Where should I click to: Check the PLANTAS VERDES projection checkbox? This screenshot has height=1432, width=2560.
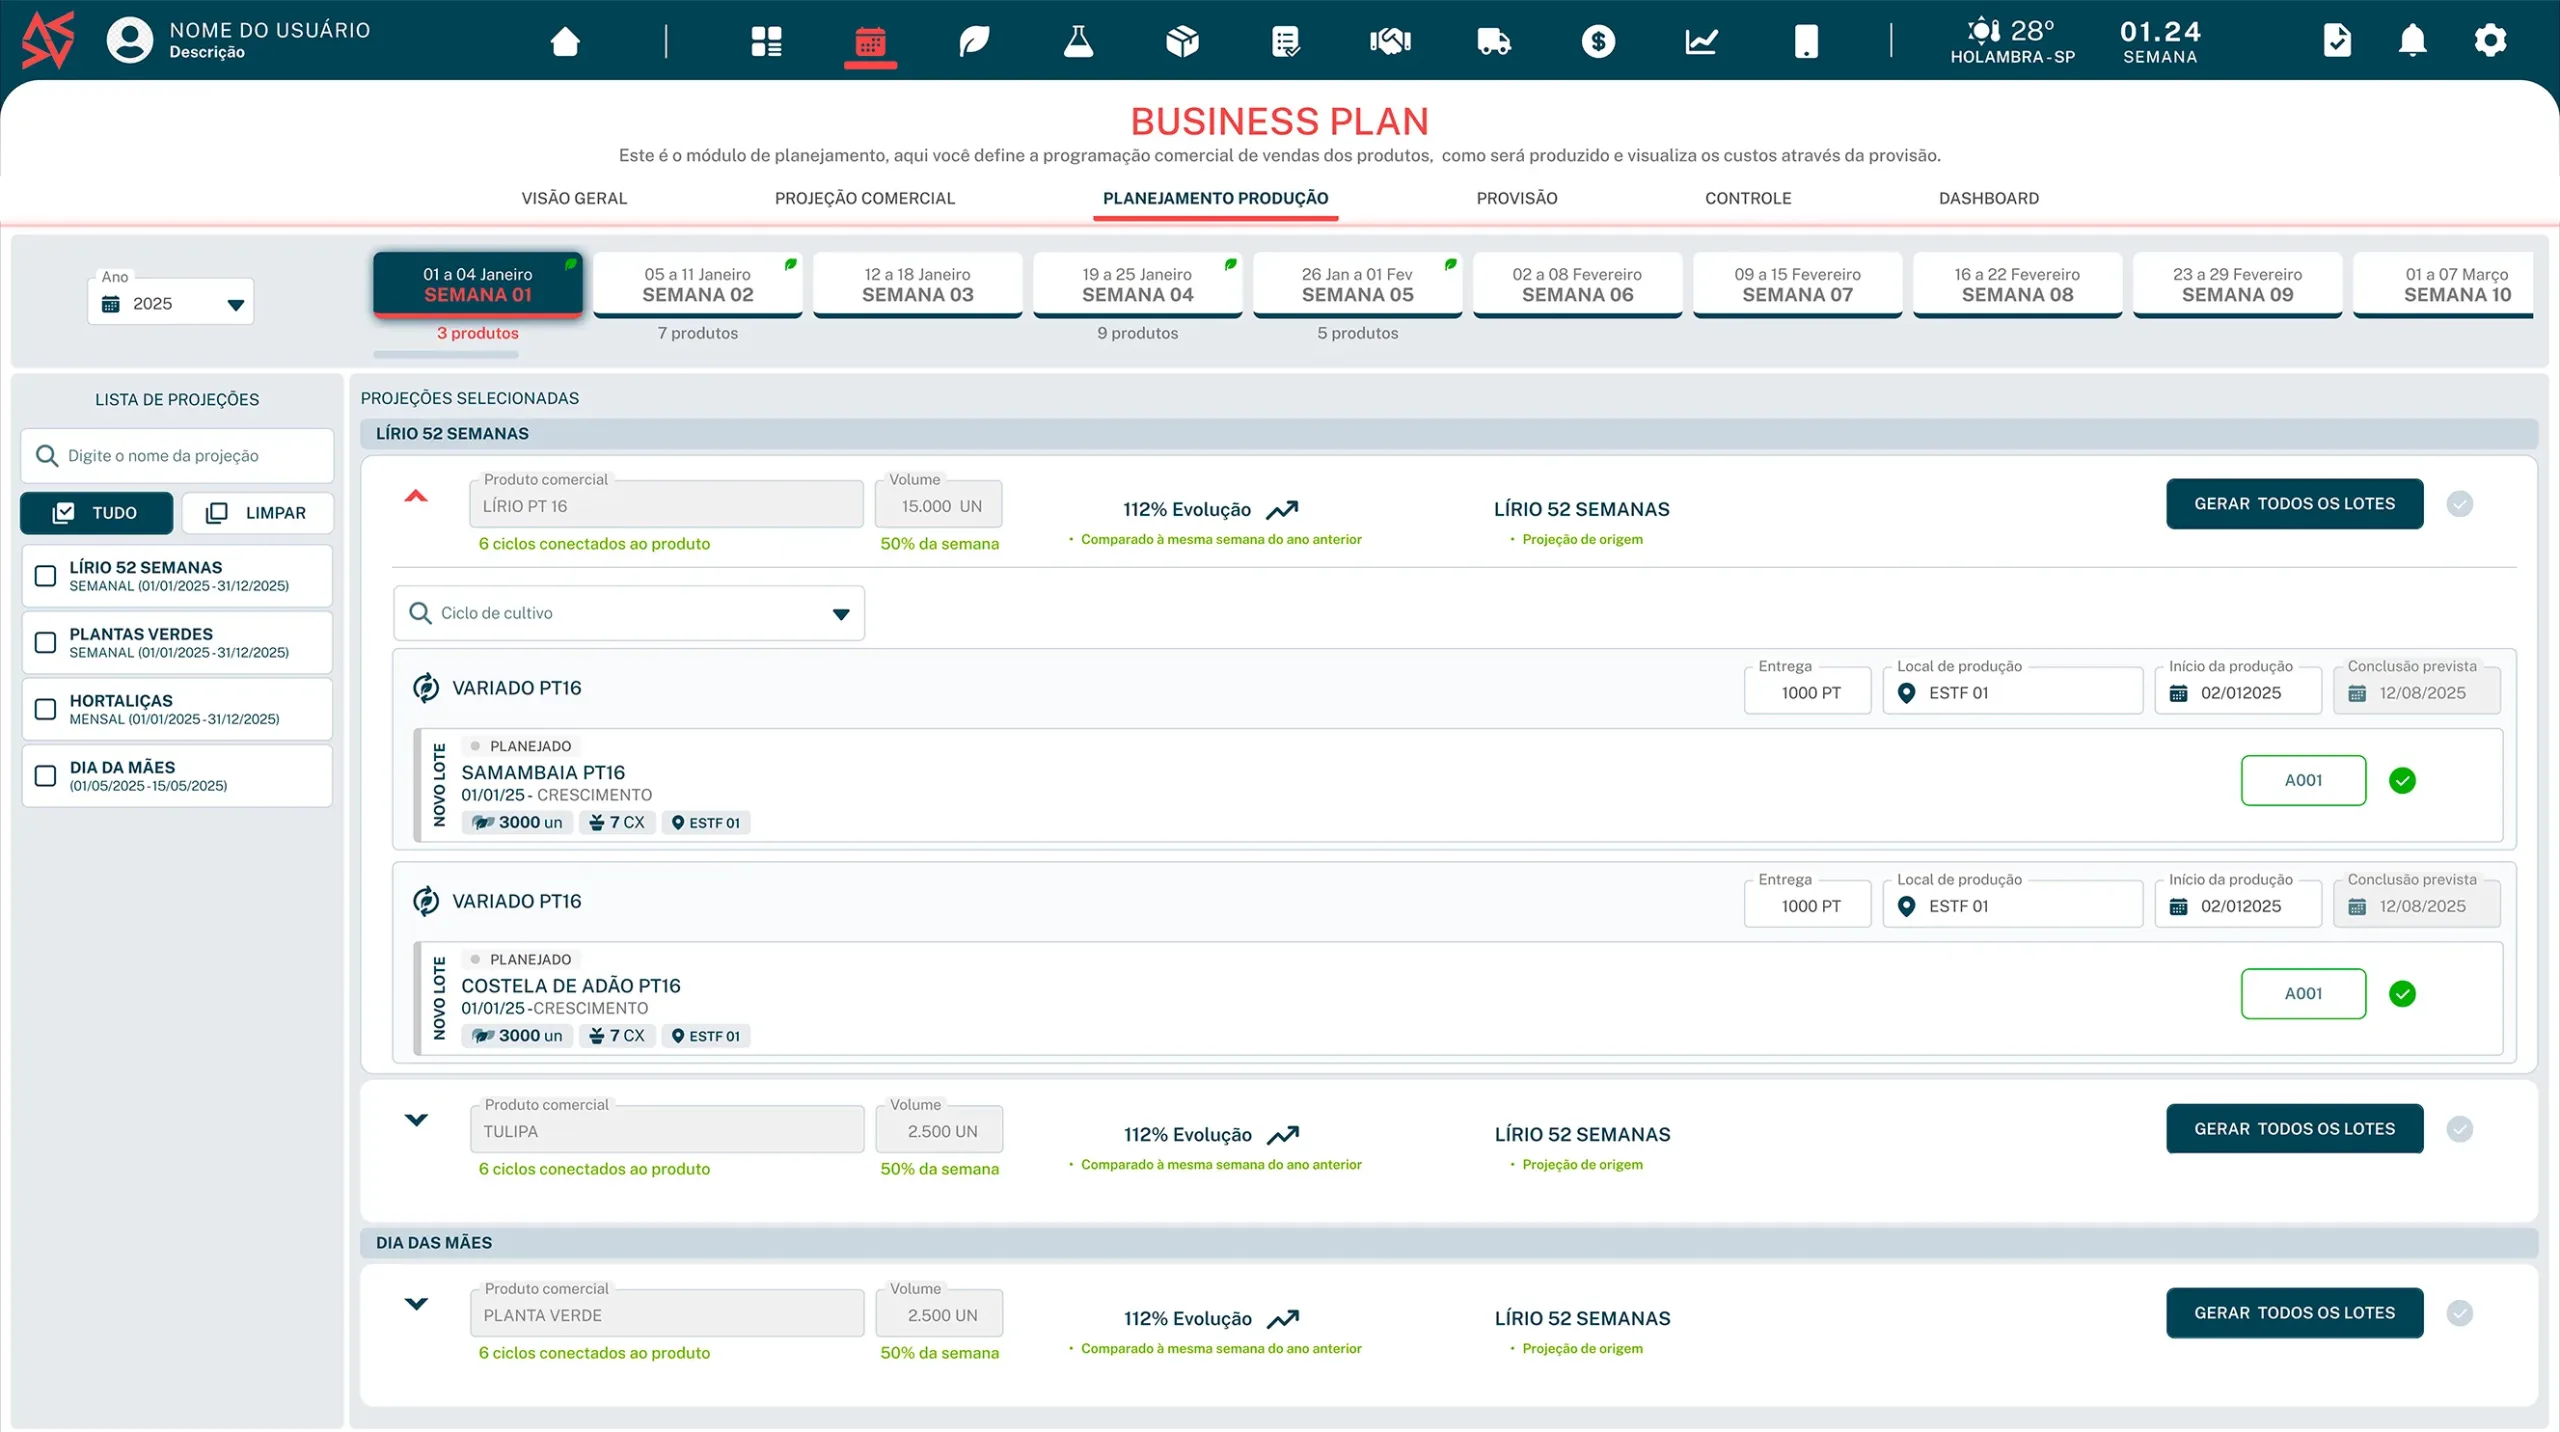(46, 642)
